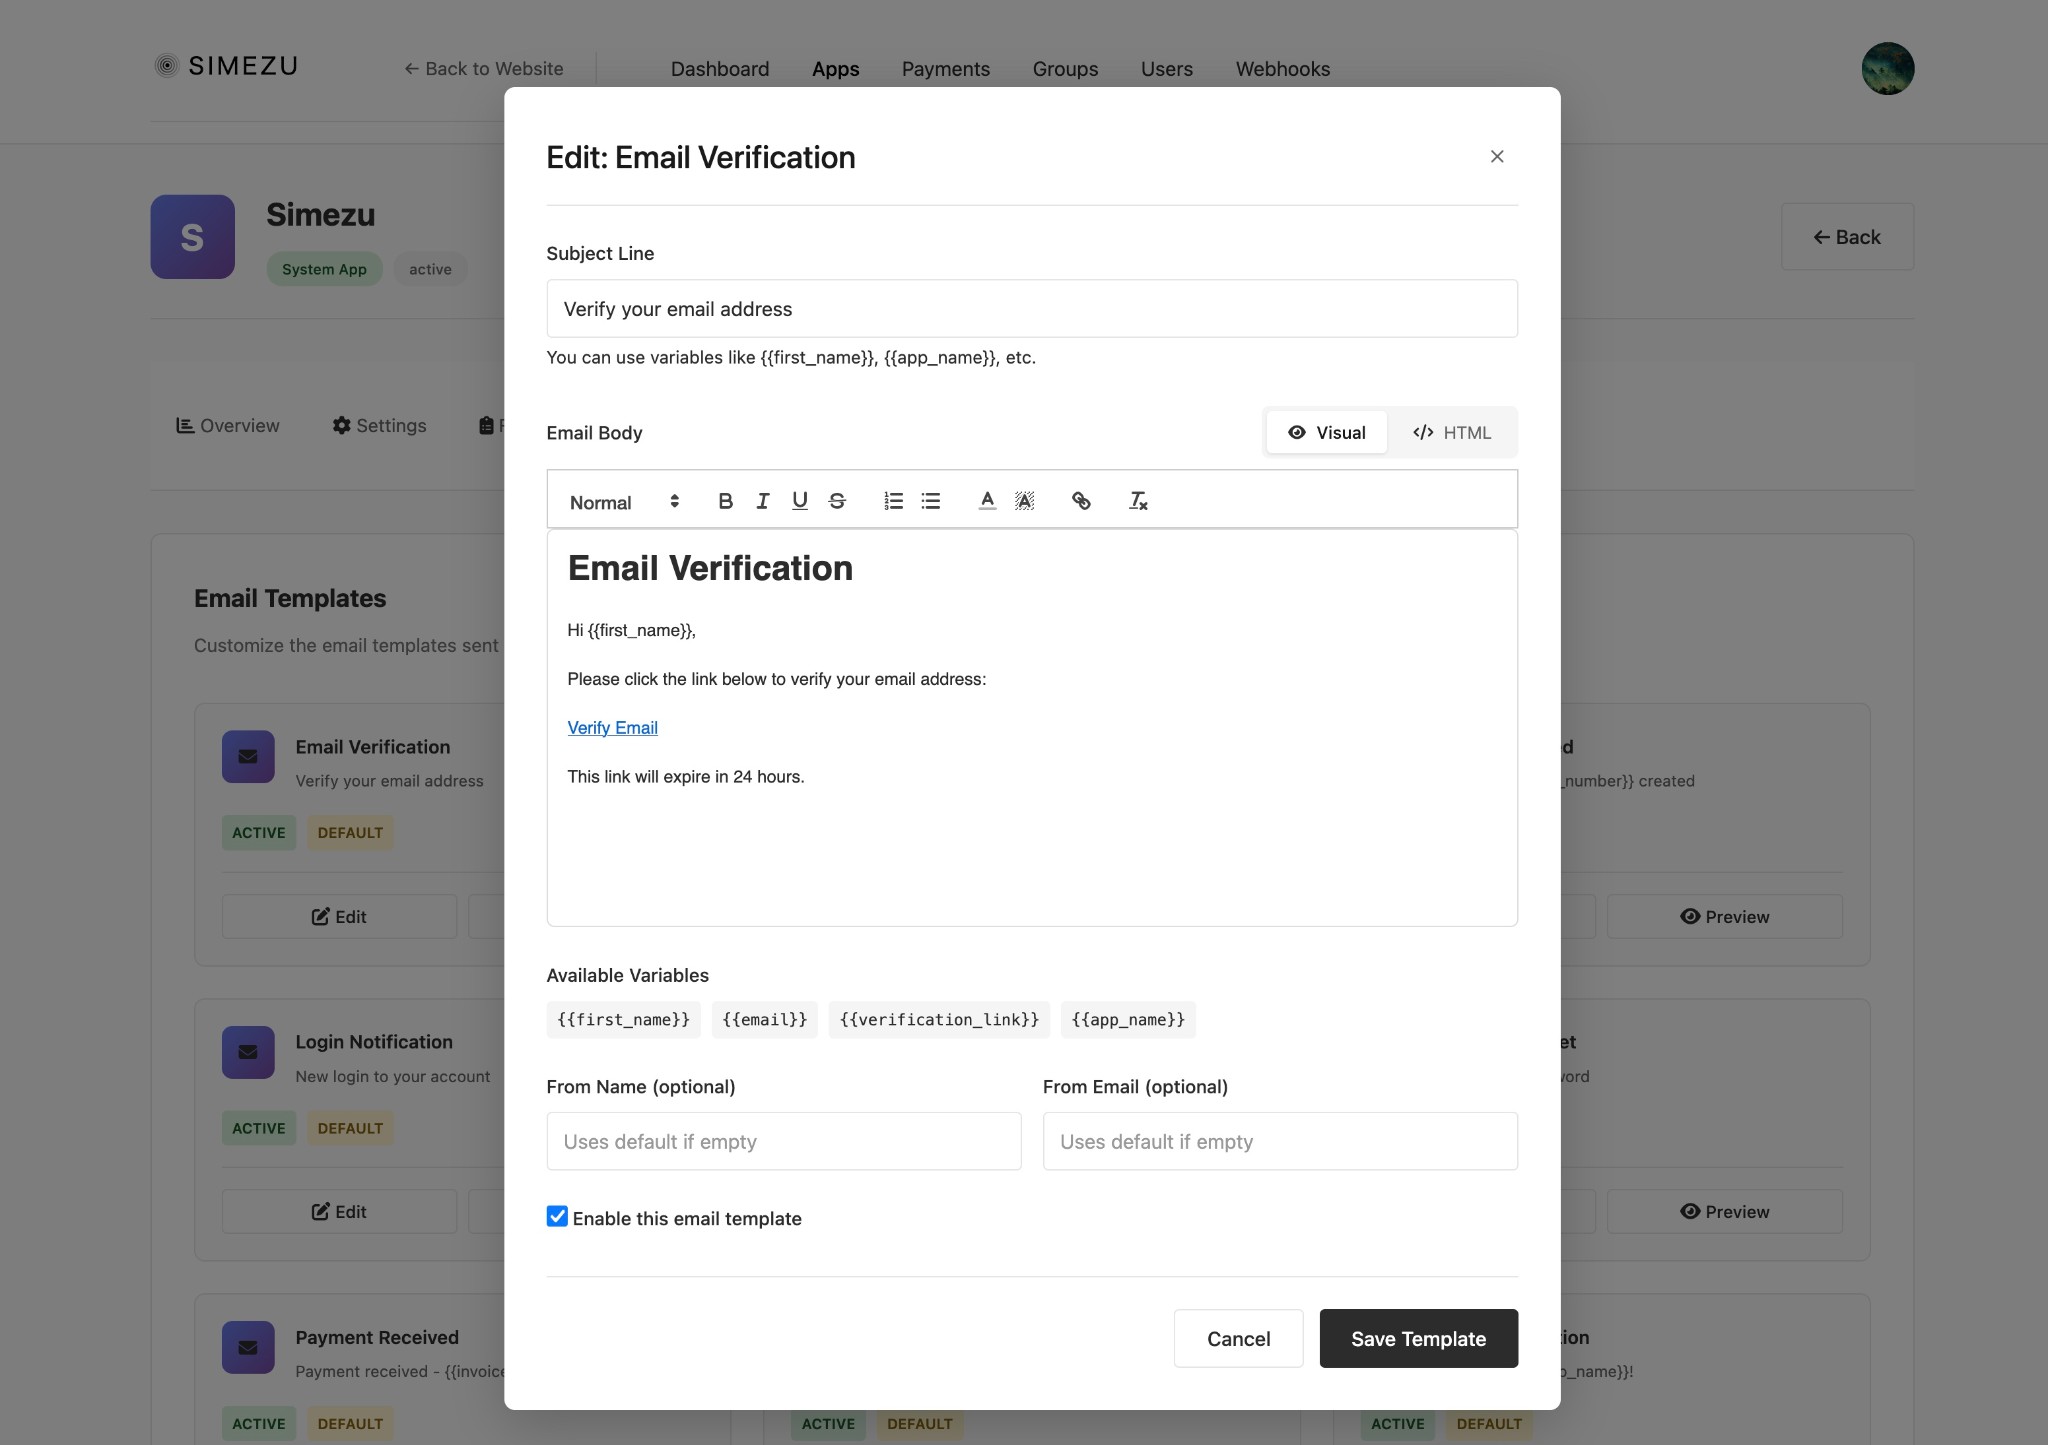Click the {{email}} variable chip

coord(765,1020)
